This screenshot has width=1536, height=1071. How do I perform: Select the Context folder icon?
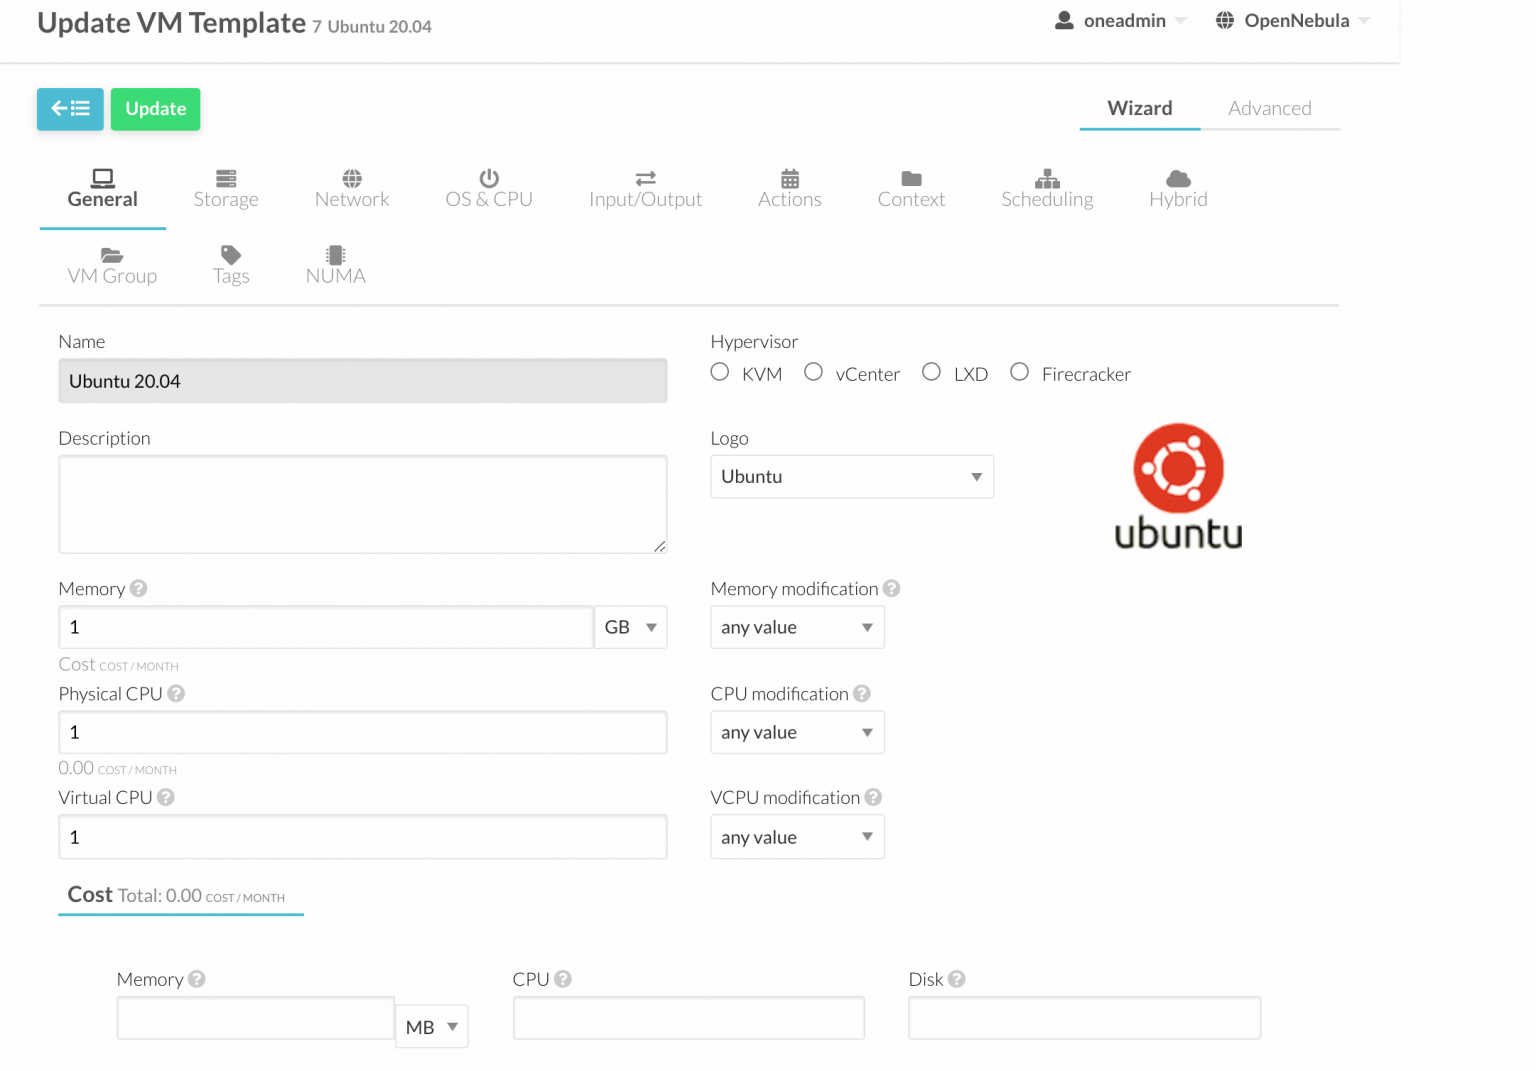(x=911, y=178)
